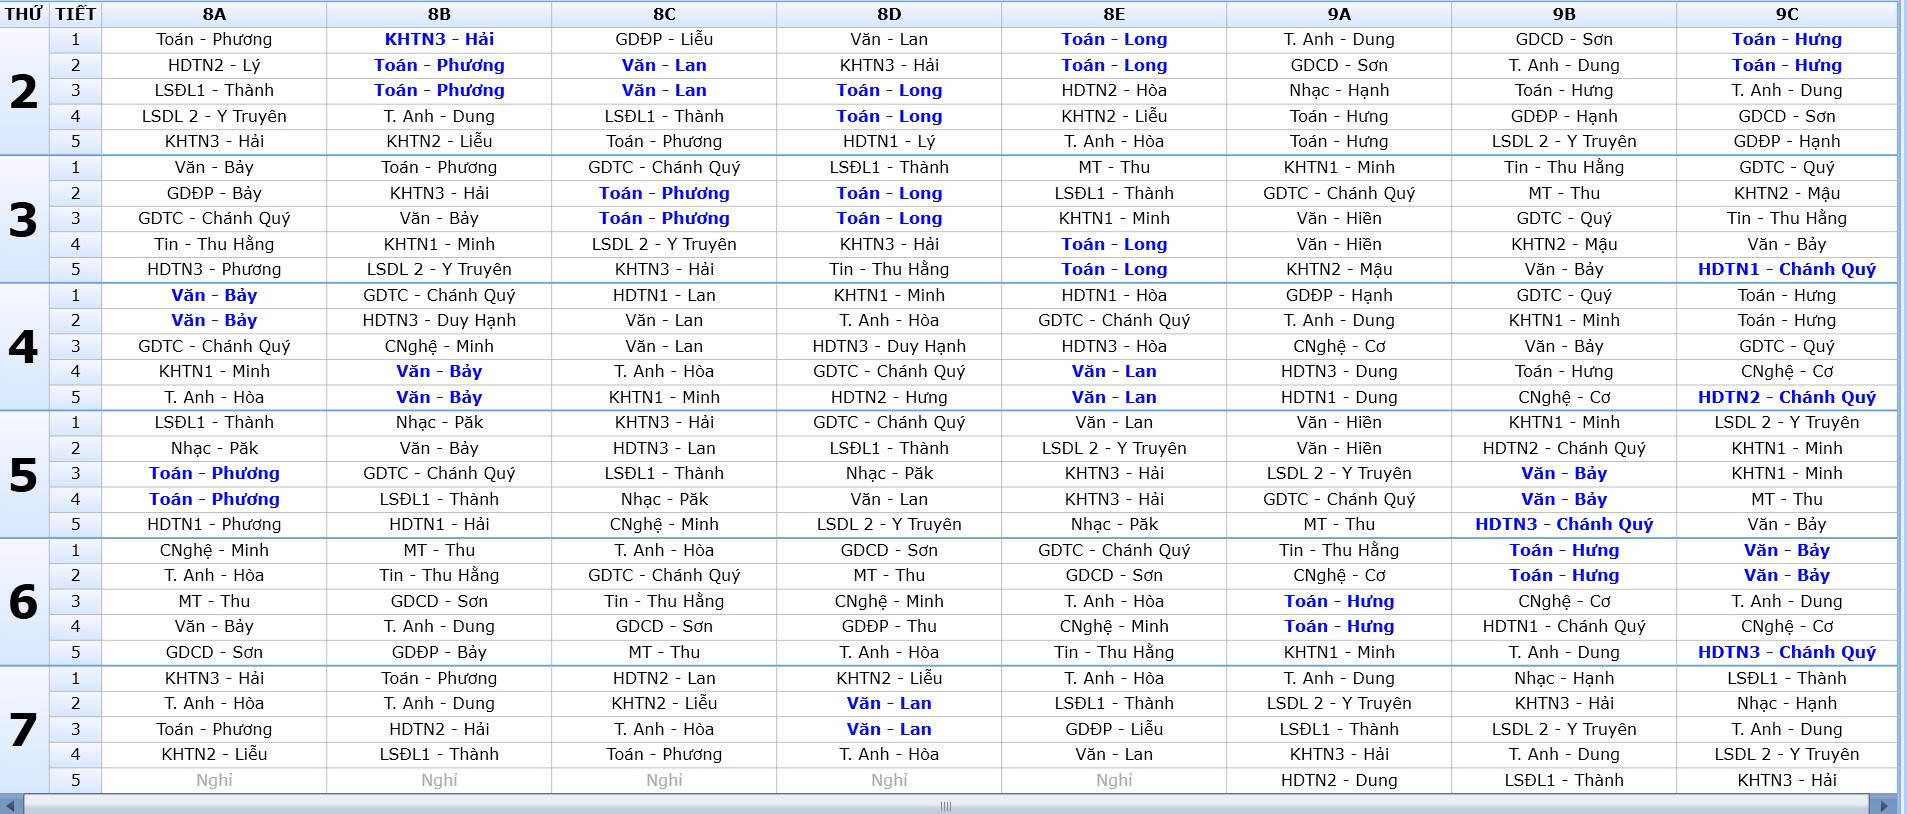Screen dimensions: 1907x814
Task: Click the HDTN2 - Dung cell in 9A
Action: [1339, 780]
